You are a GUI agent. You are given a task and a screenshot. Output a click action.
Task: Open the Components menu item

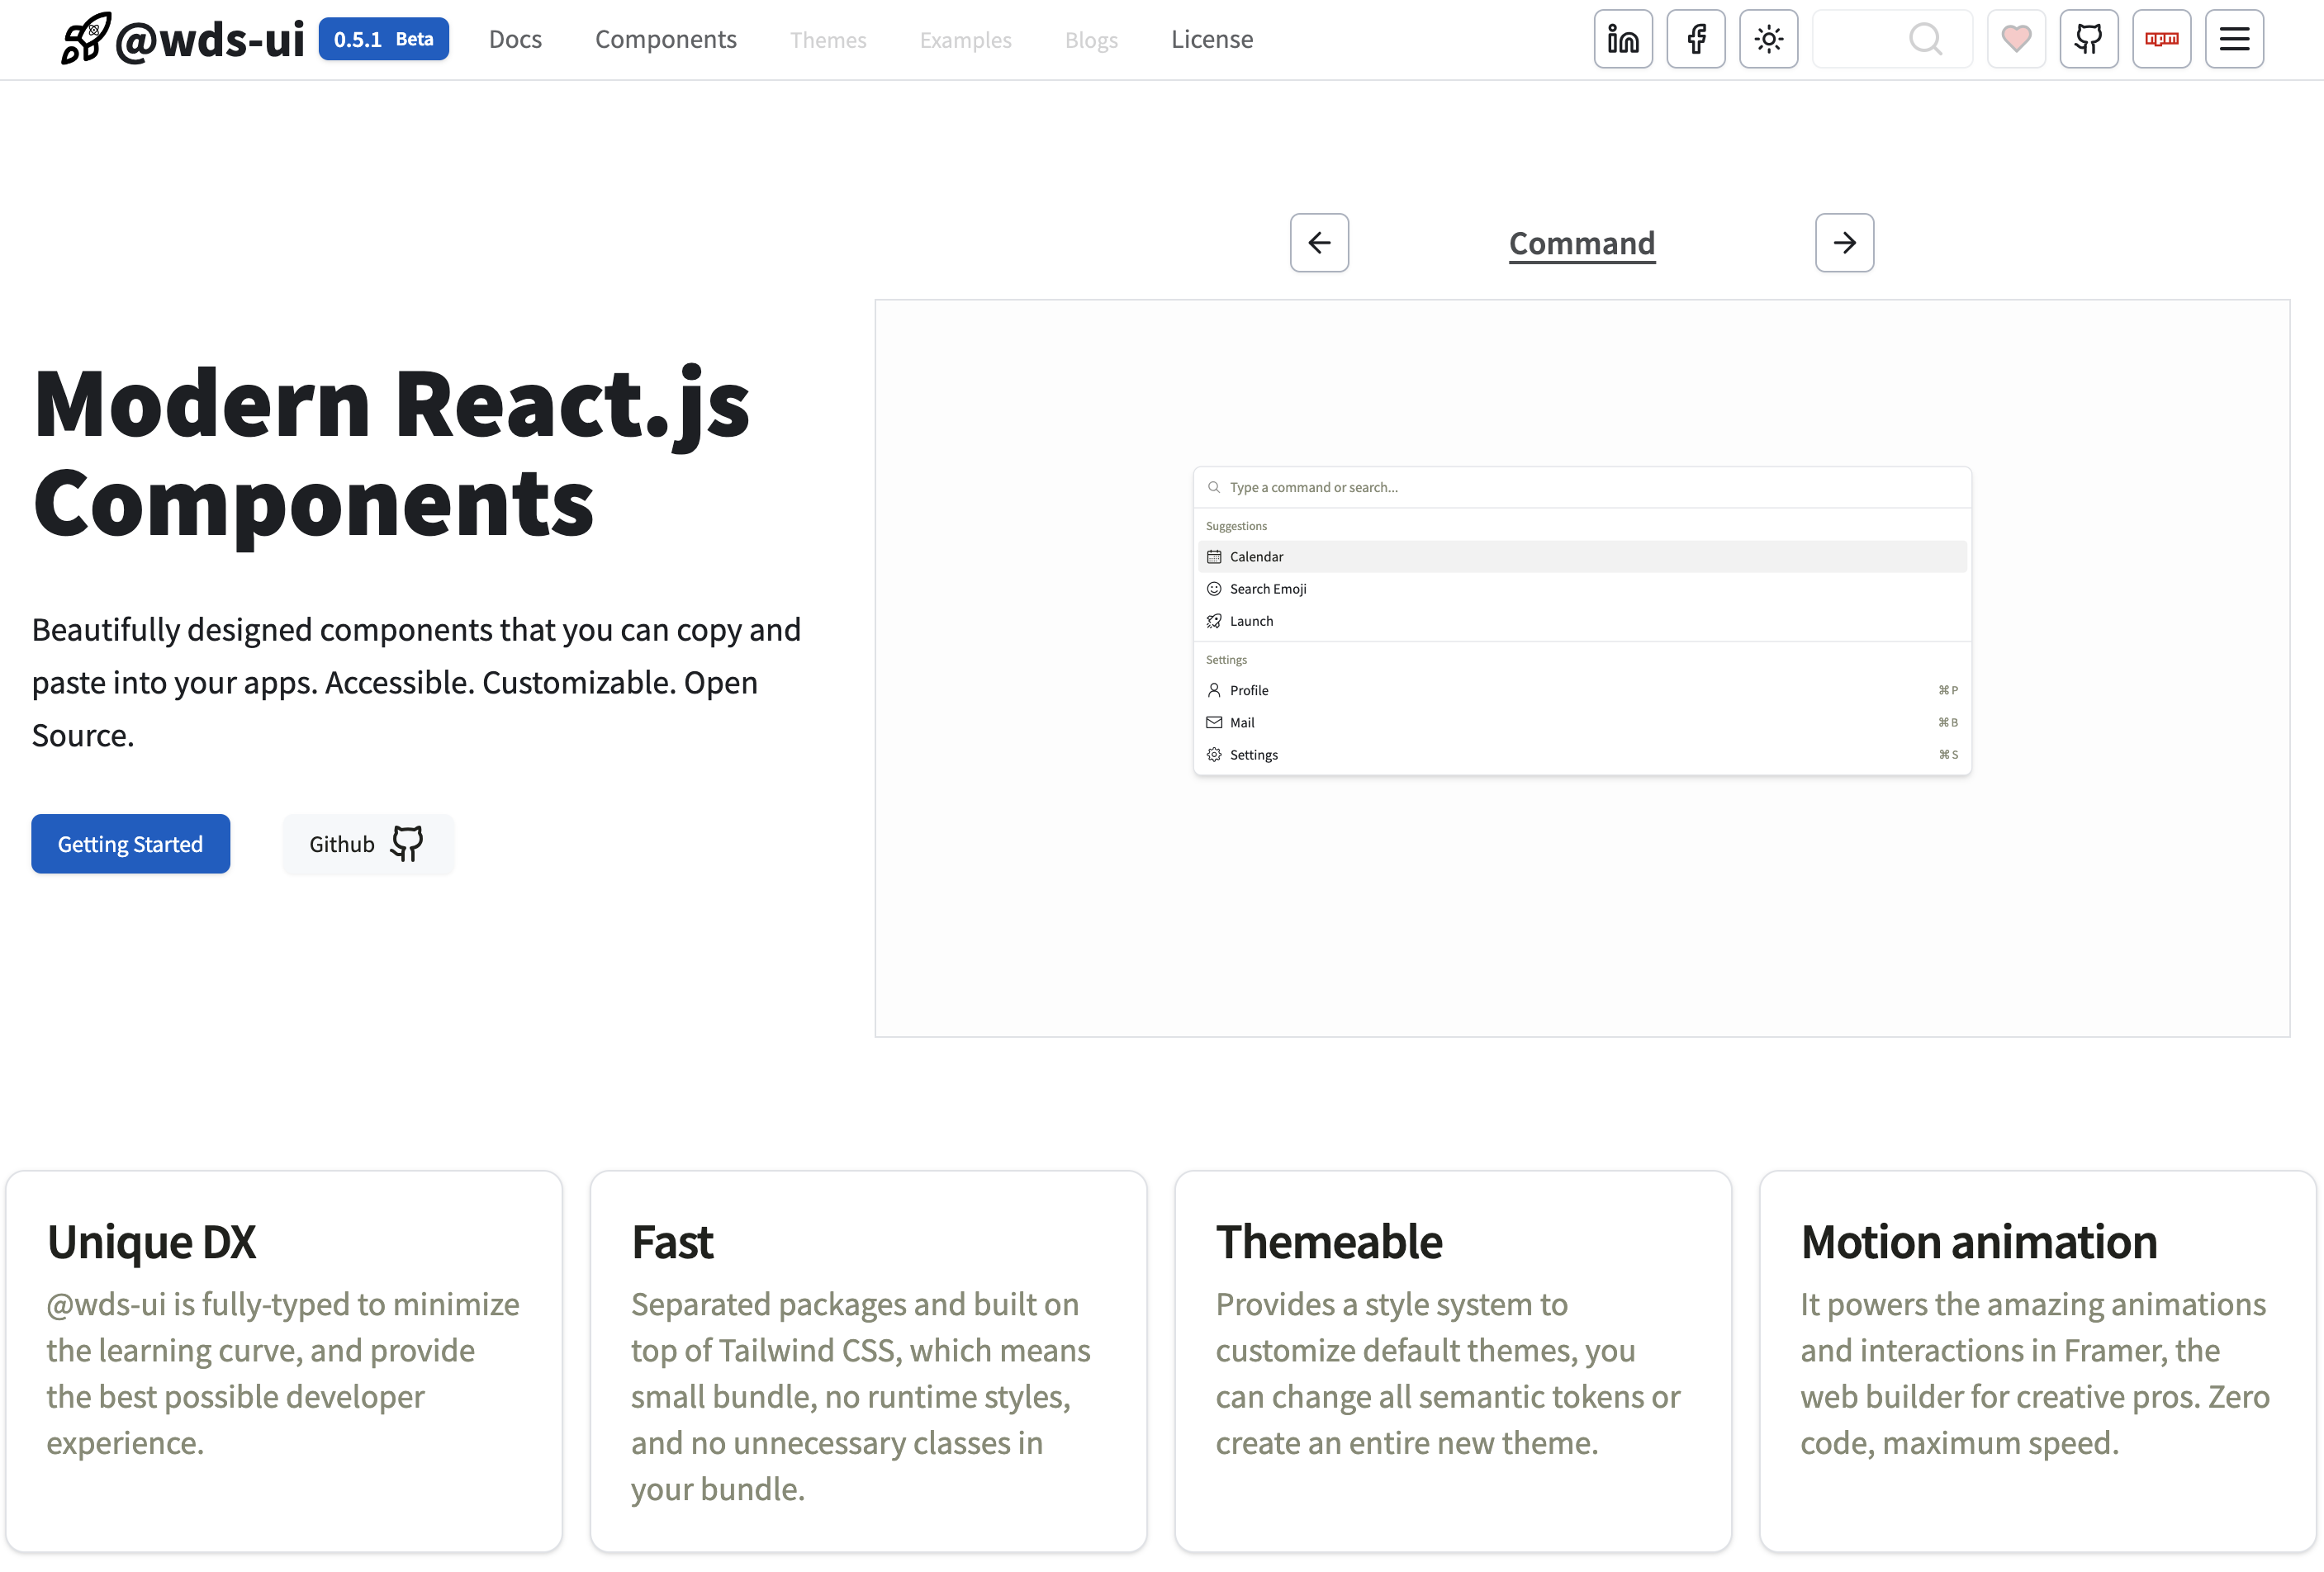[x=665, y=39]
